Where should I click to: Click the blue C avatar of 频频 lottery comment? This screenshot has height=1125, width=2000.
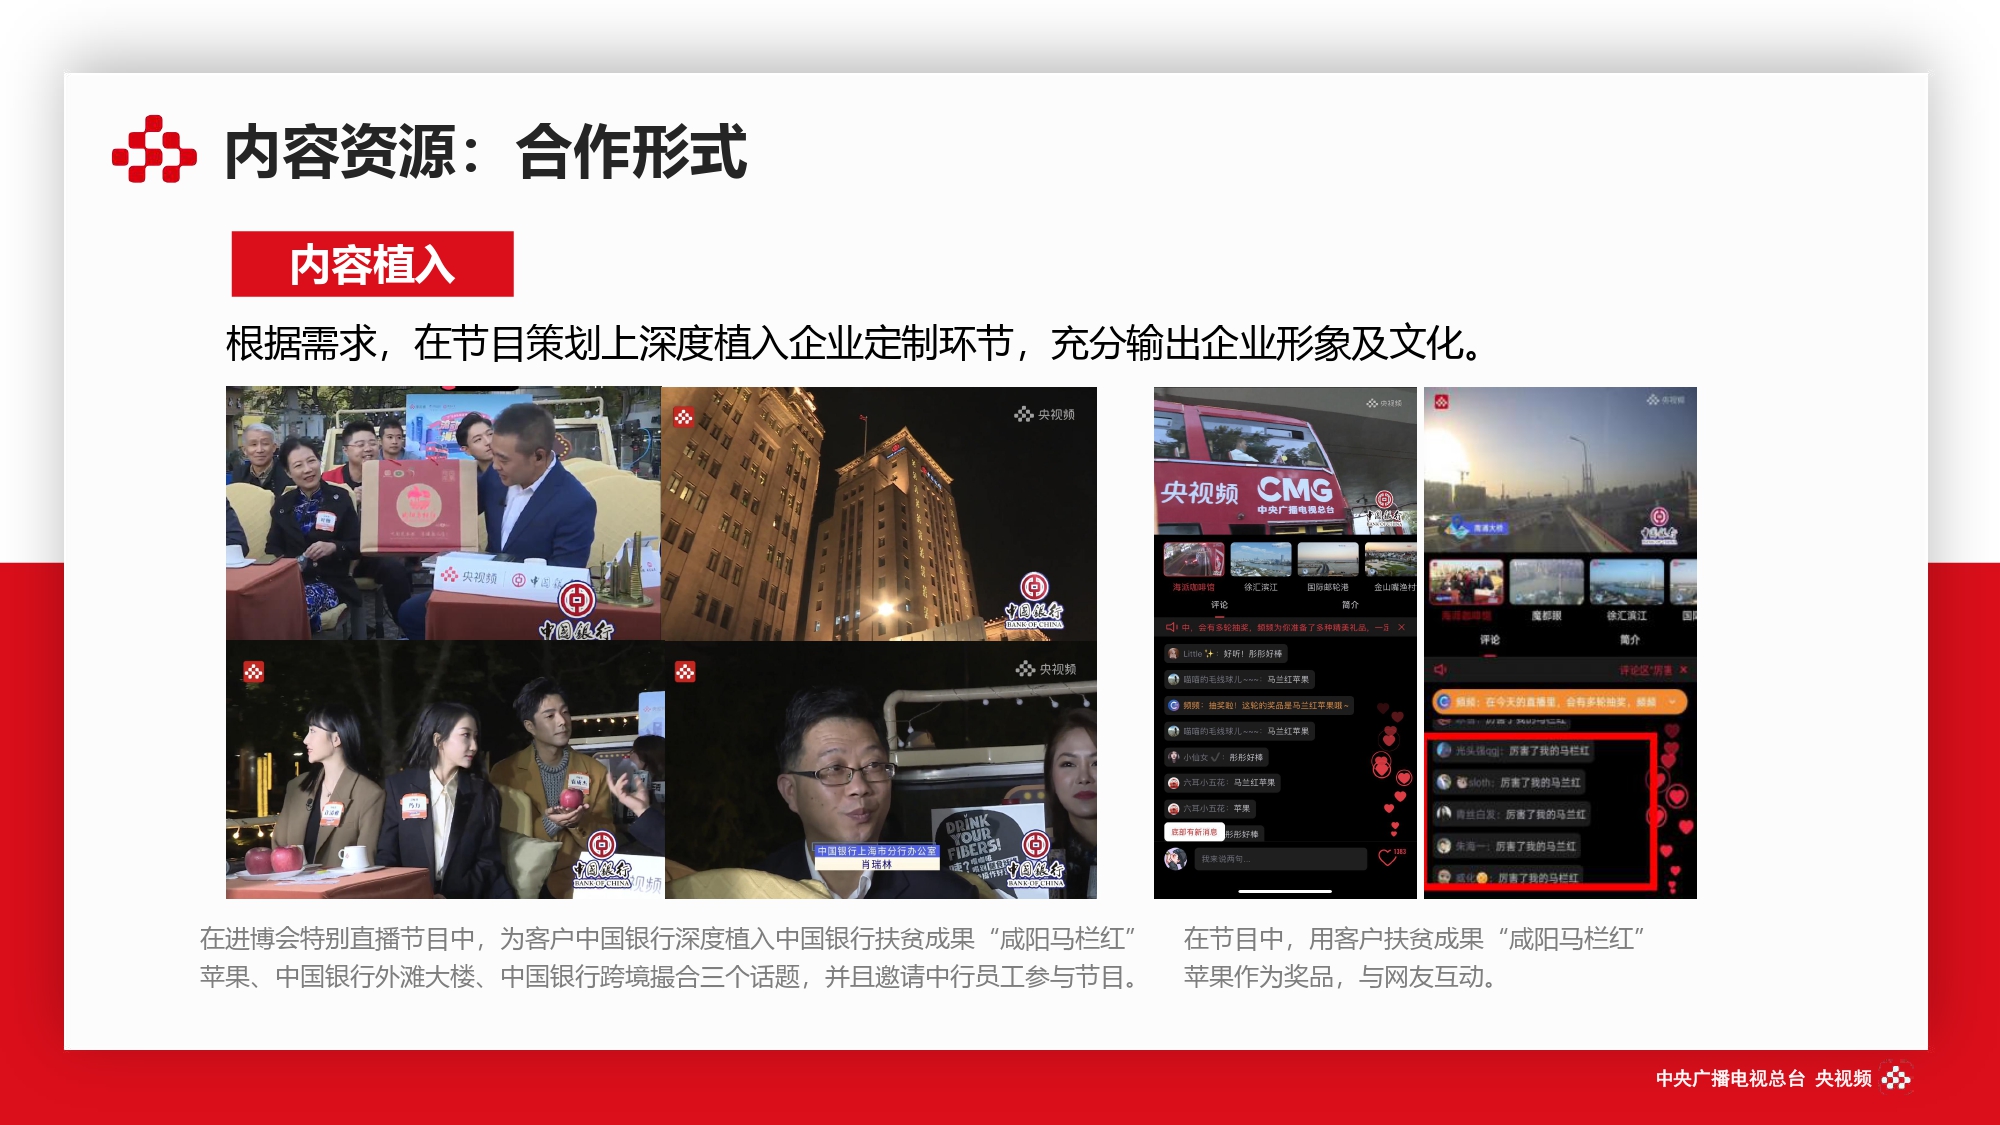tap(1174, 705)
